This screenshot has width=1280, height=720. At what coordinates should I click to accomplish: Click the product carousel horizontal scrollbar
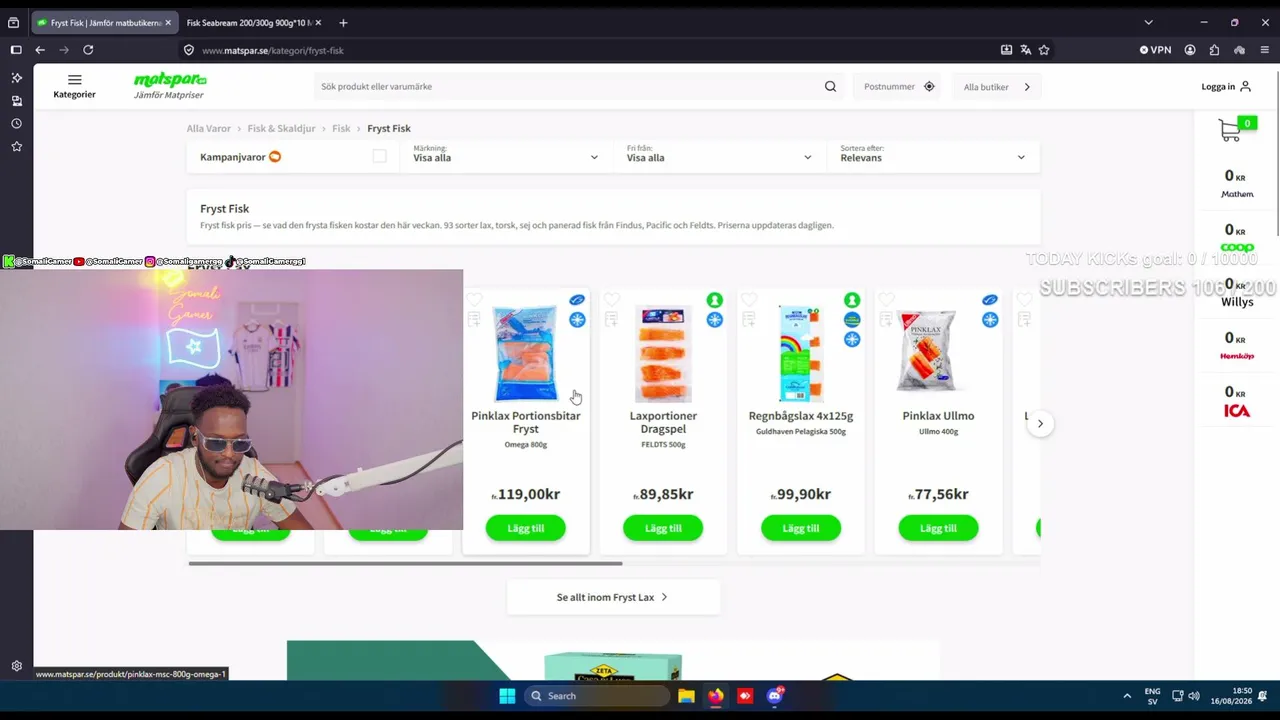point(405,563)
